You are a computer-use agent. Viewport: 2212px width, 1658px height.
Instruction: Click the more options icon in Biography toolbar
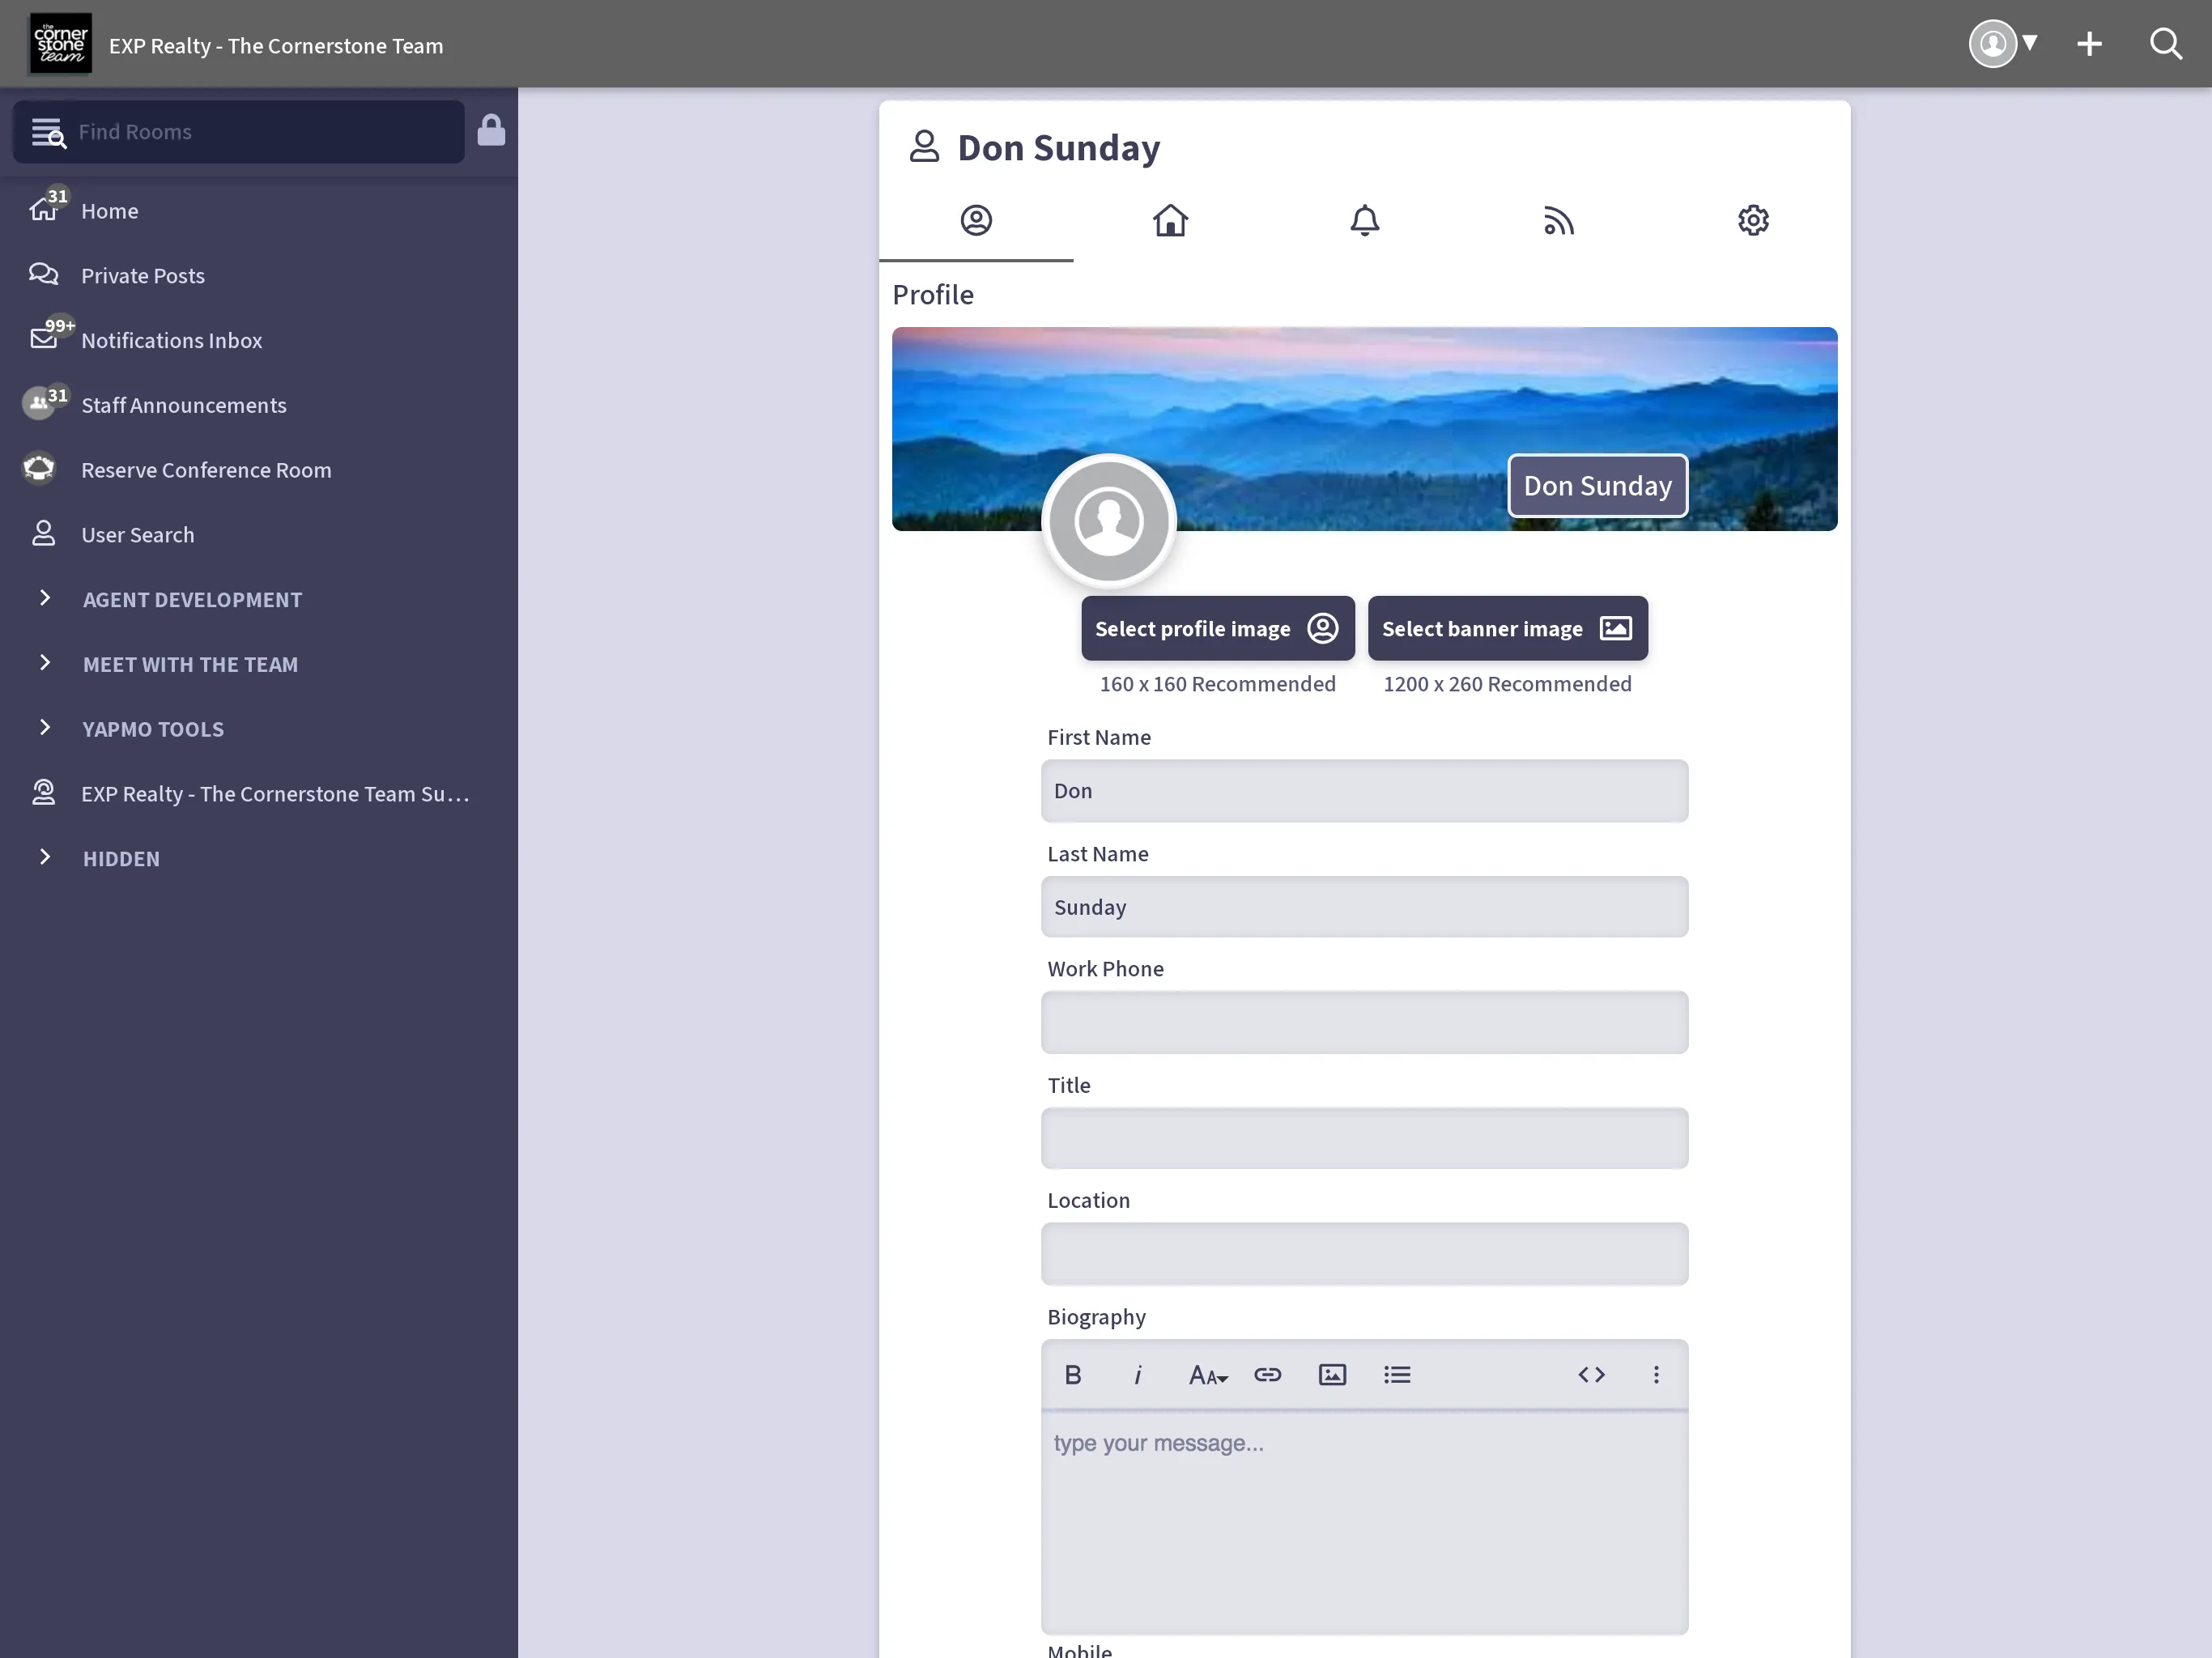tap(1657, 1374)
